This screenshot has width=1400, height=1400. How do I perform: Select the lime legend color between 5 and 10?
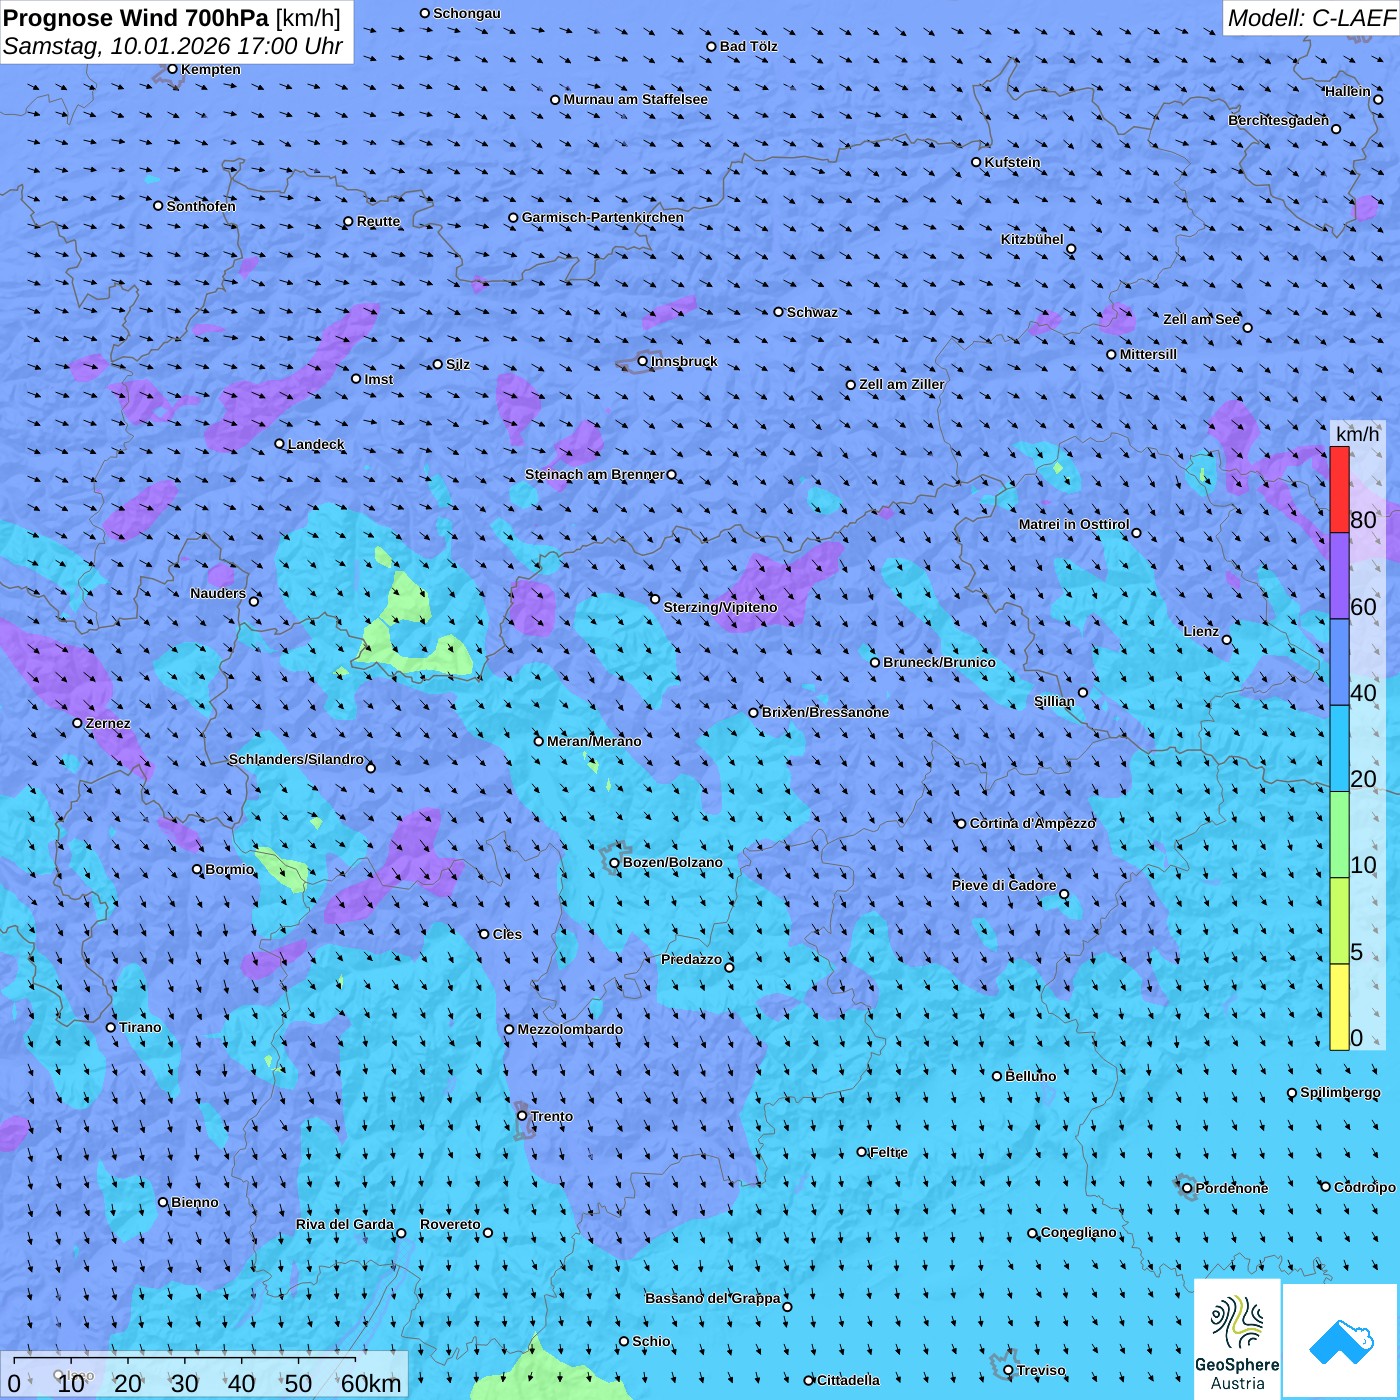[1339, 921]
